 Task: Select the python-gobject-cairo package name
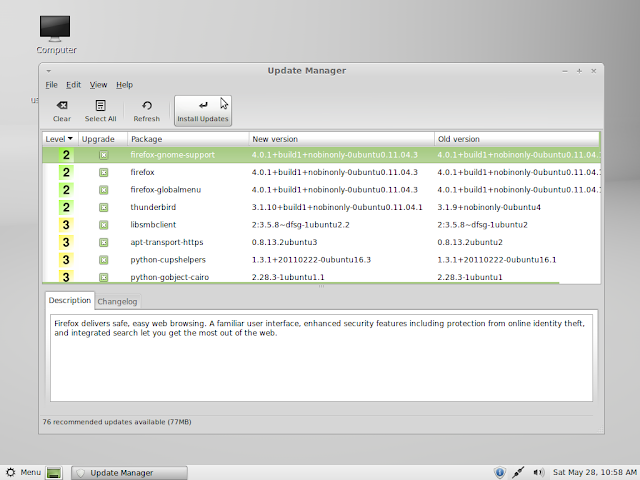(169, 278)
